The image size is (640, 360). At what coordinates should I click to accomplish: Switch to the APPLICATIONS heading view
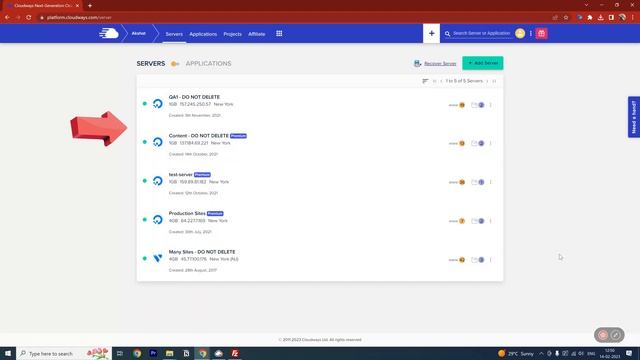(x=208, y=64)
